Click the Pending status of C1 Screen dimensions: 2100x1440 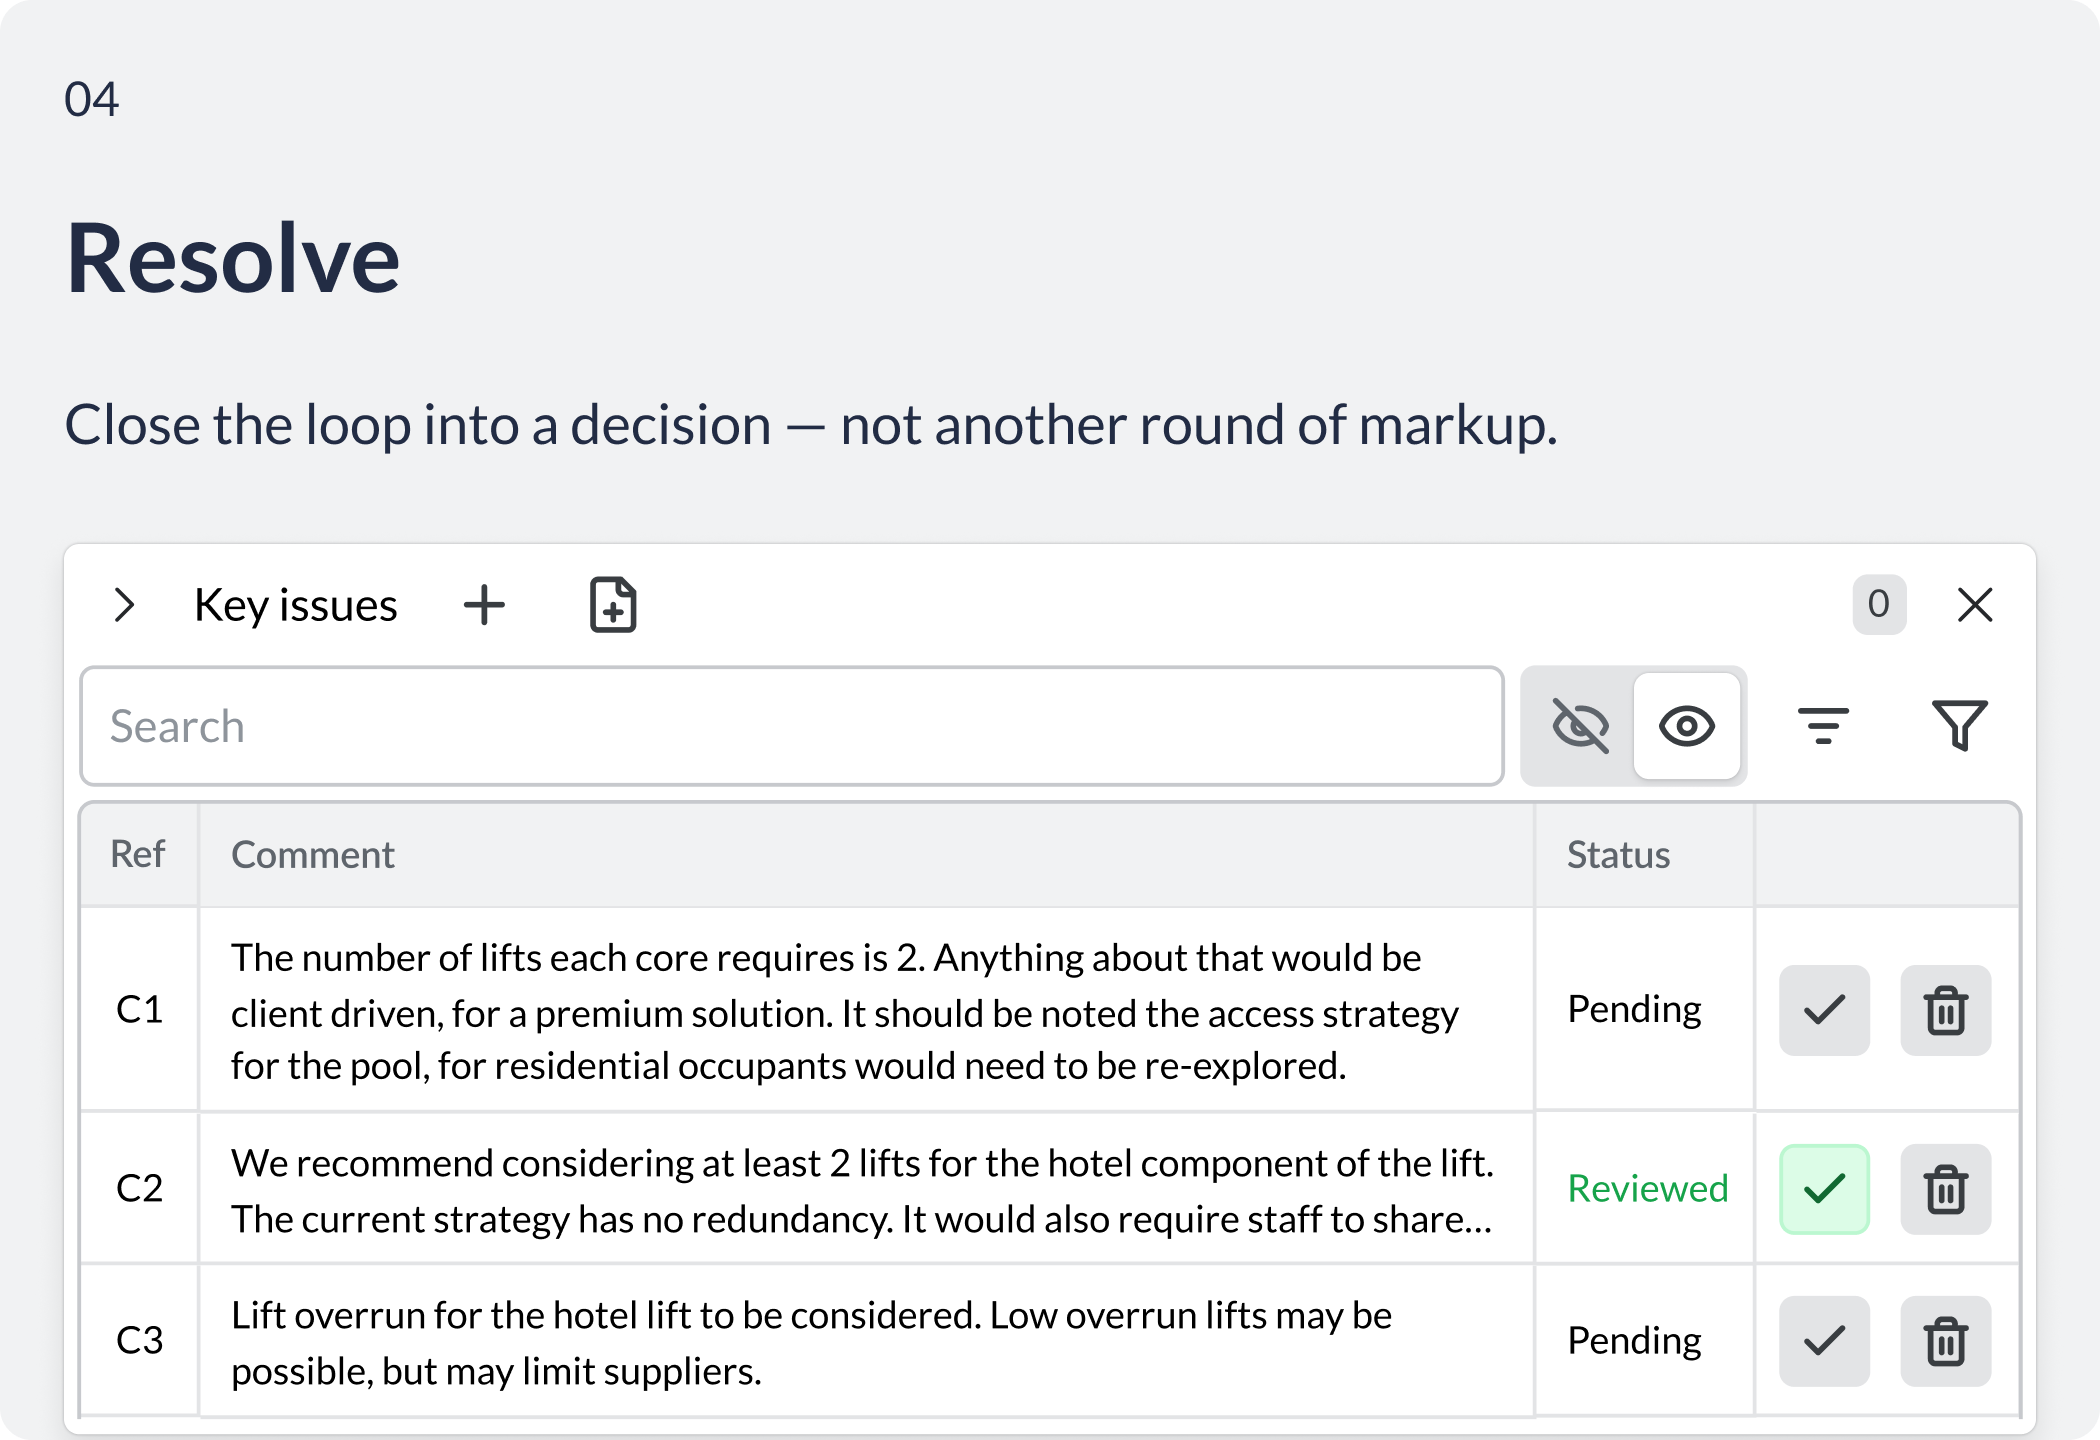(x=1634, y=1010)
